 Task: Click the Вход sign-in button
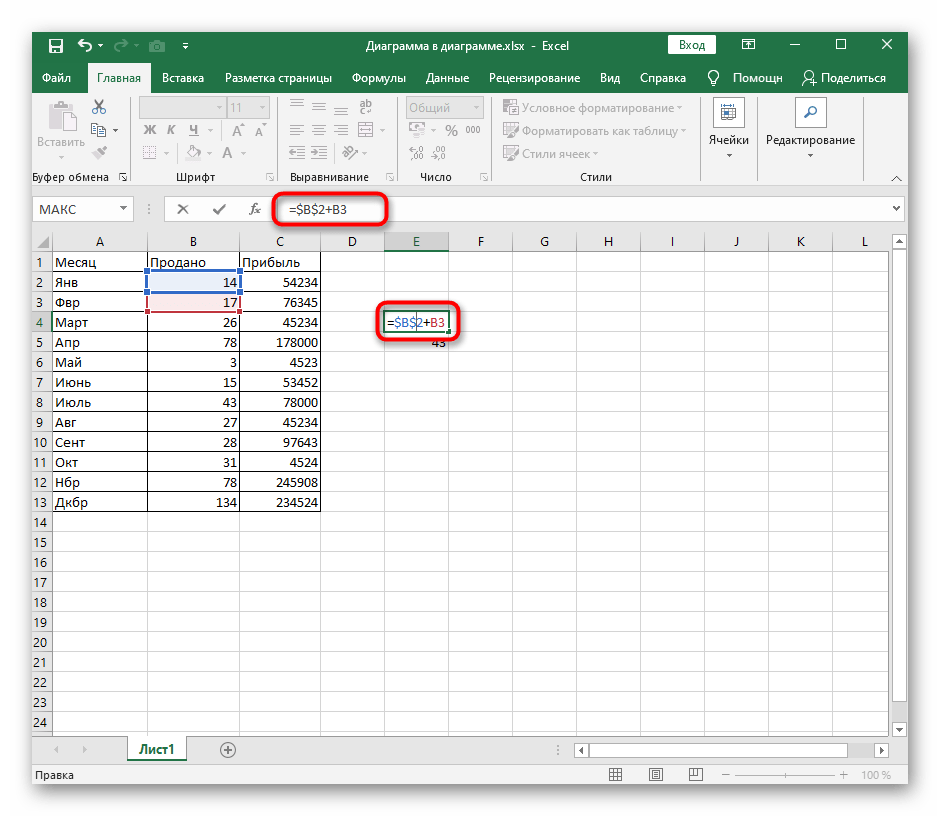click(x=692, y=45)
